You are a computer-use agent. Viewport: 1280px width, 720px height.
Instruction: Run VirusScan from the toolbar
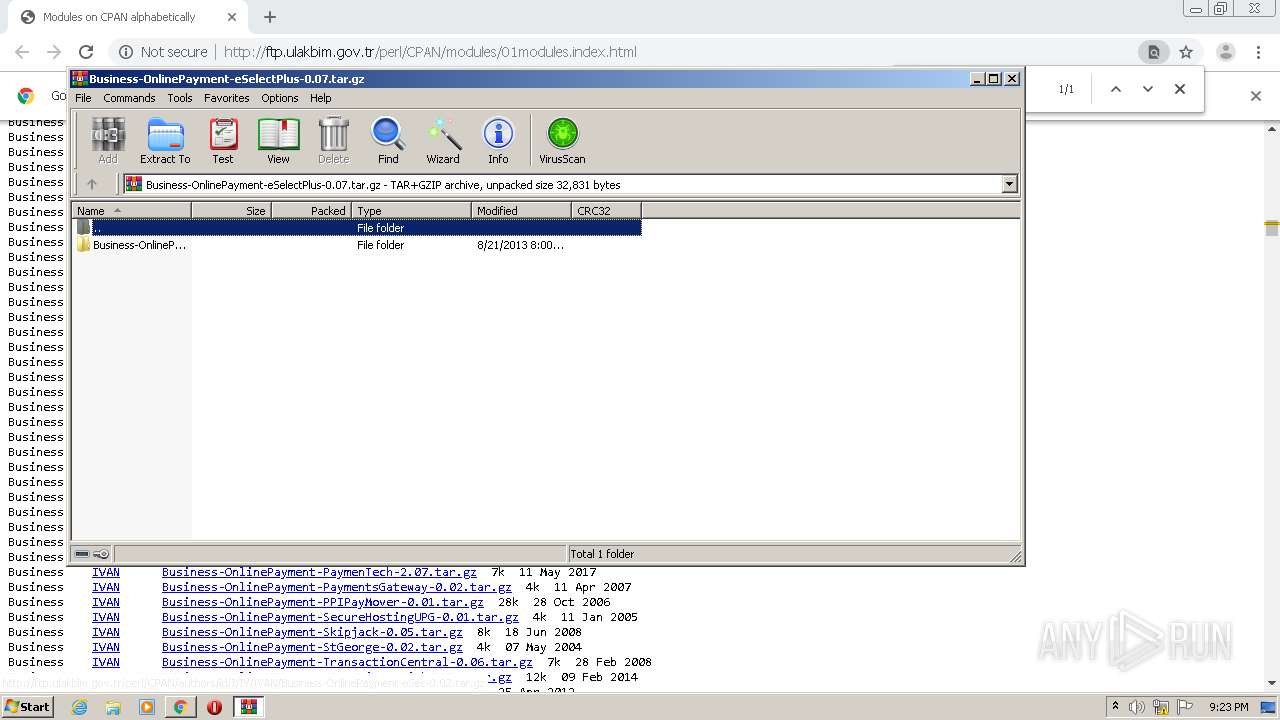(562, 140)
